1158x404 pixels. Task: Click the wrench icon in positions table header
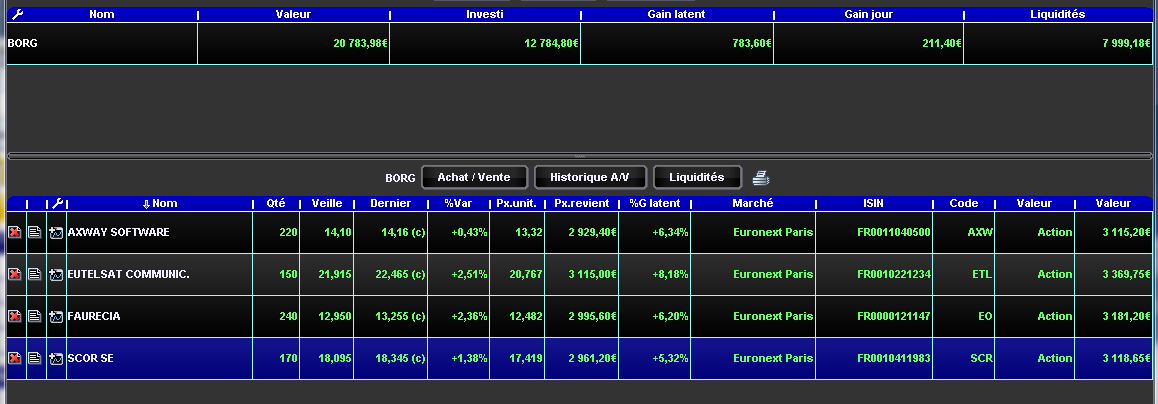57,203
